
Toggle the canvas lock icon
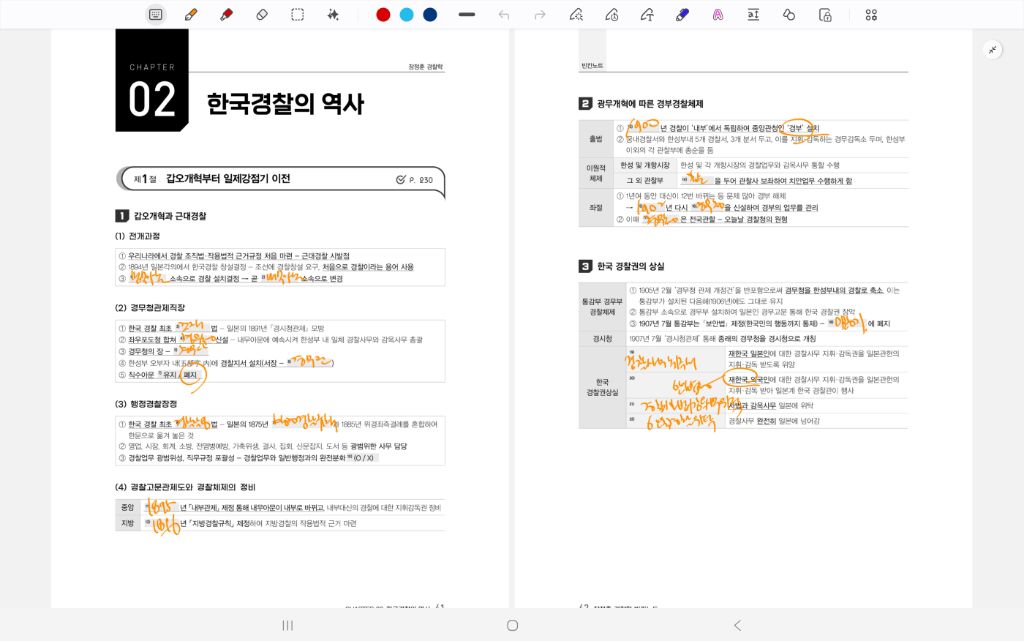click(825, 14)
